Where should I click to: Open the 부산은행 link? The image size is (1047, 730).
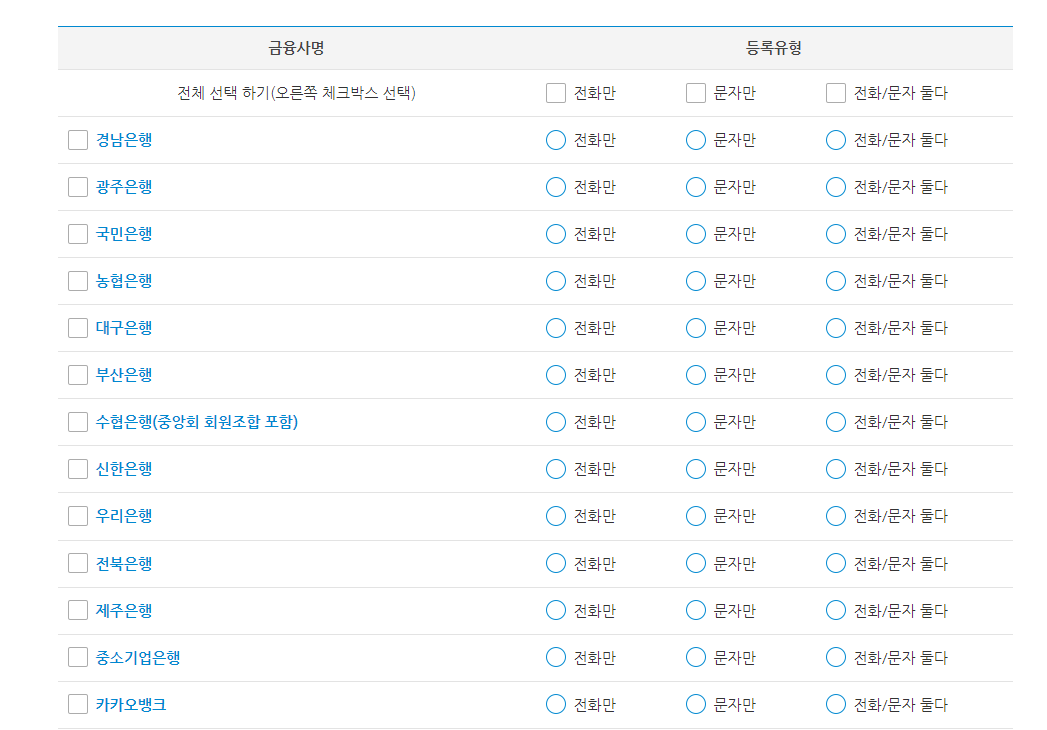(x=124, y=375)
